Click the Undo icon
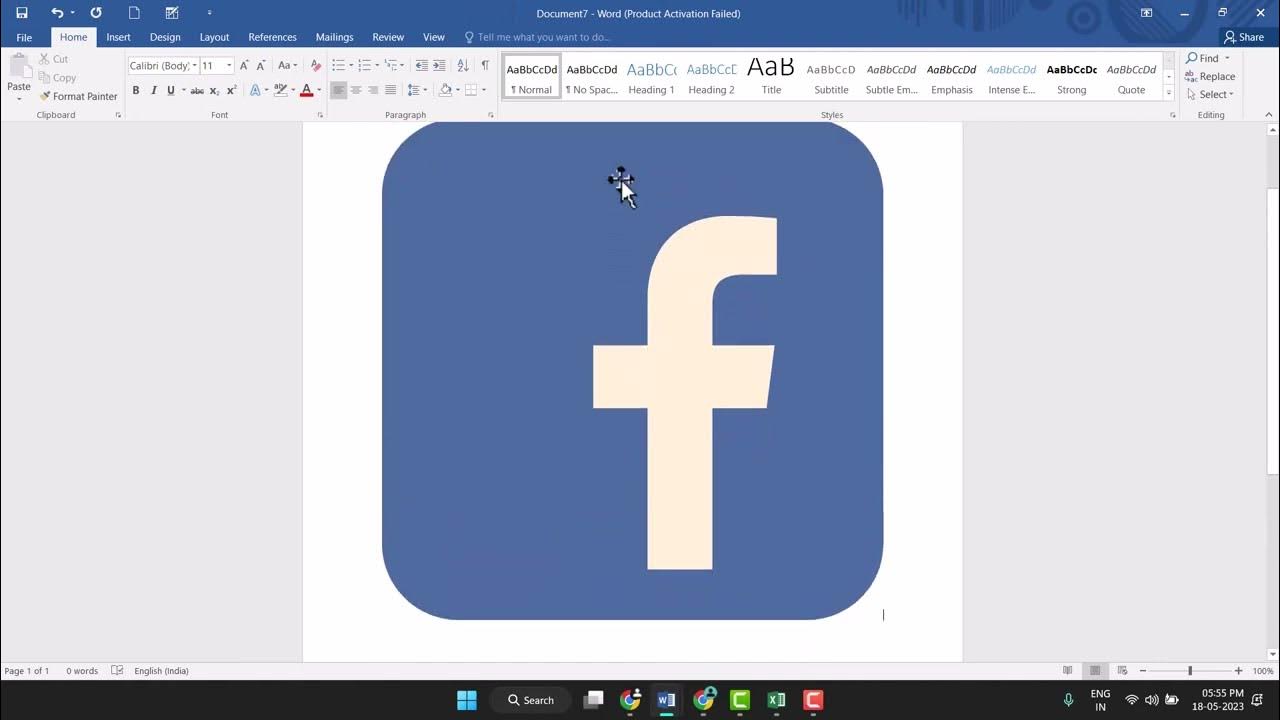This screenshot has height=720, width=1280. 57,13
